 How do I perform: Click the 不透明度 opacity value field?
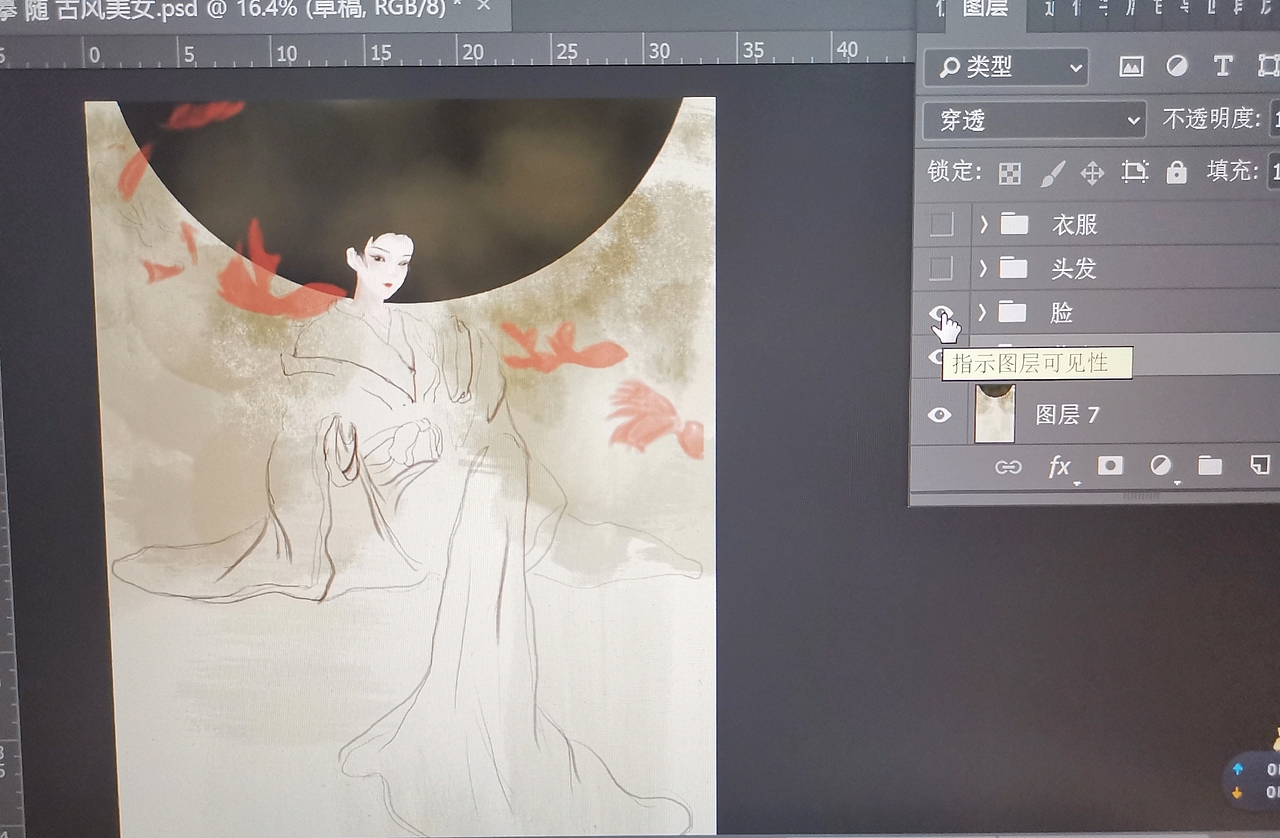click(x=1275, y=119)
